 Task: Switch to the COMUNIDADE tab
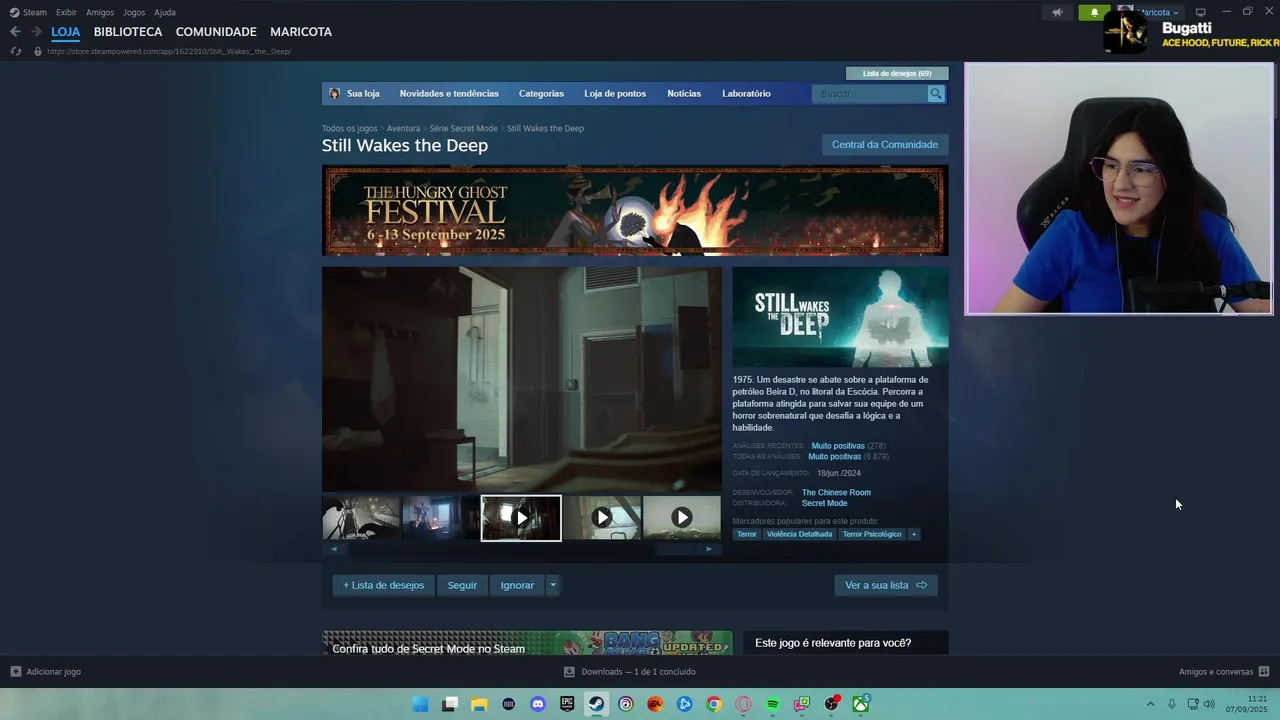[x=216, y=32]
